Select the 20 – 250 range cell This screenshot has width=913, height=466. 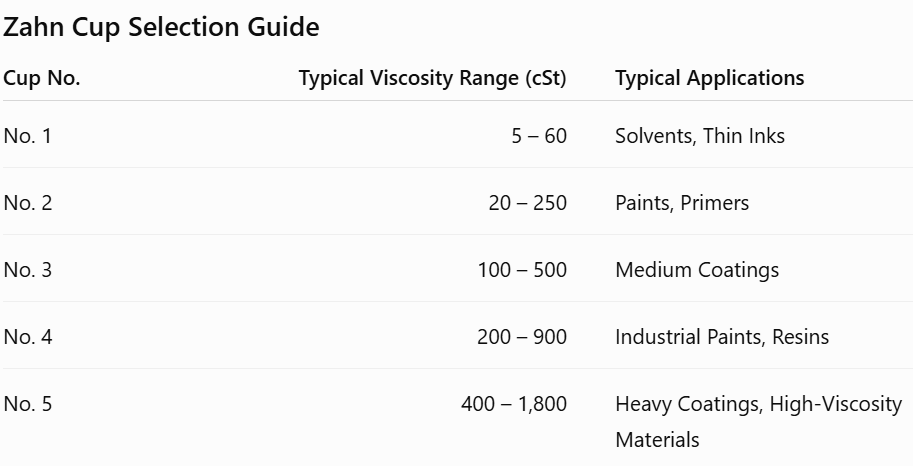pos(528,203)
